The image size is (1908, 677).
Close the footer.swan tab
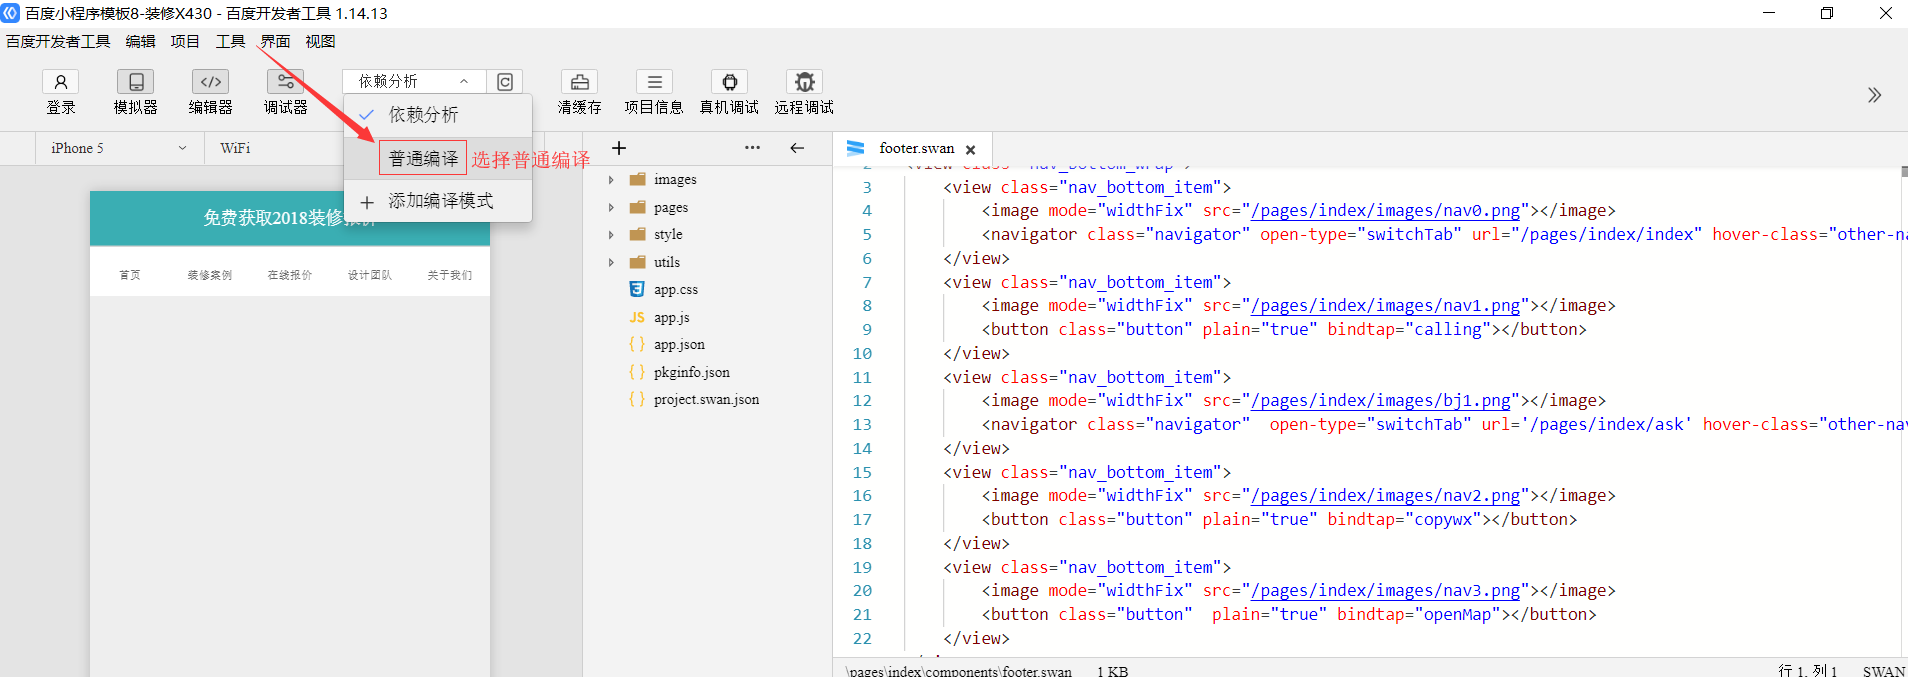970,149
